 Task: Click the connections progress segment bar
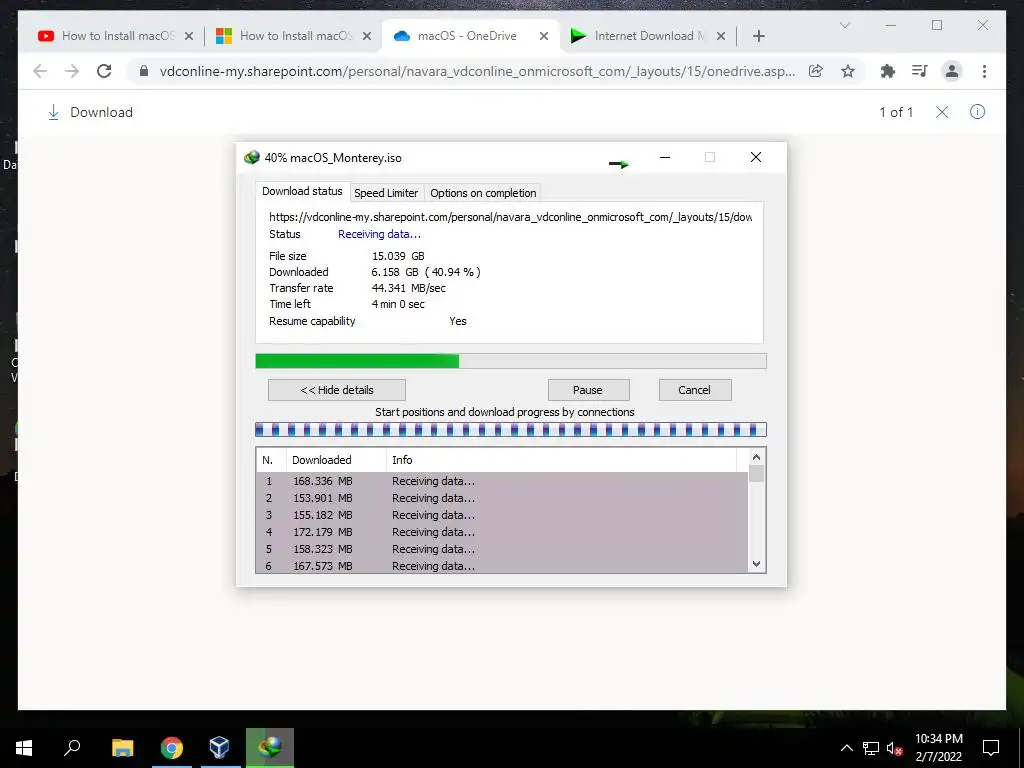click(x=511, y=430)
